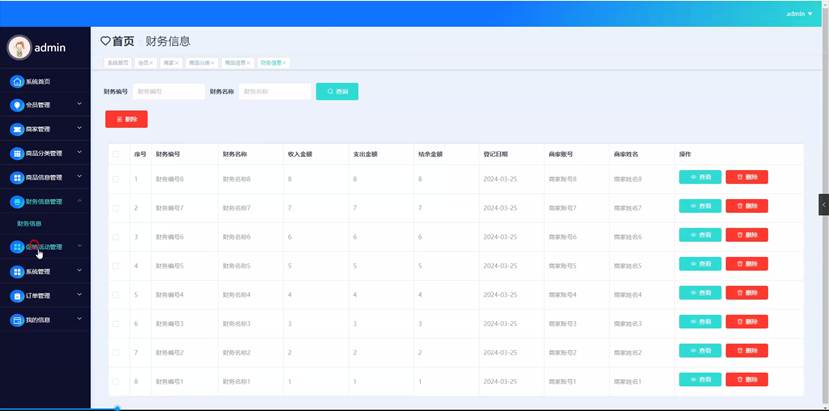The image size is (829, 411).
Task: Click the 我的信息 card icon
Action: 17,319
